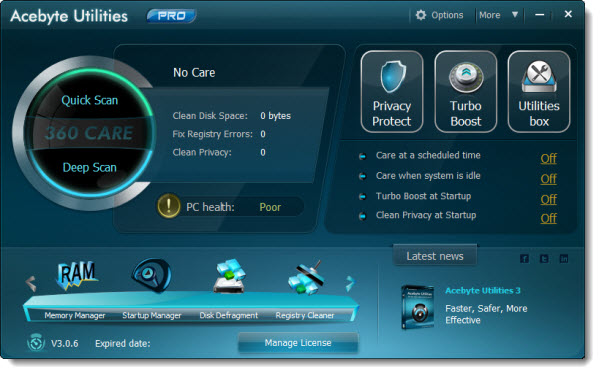The height and width of the screenshot is (374, 600).
Task: Open the More menu label
Action: tap(489, 15)
